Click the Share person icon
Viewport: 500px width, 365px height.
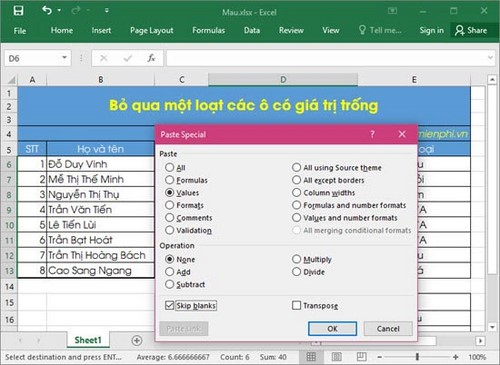[x=459, y=30]
